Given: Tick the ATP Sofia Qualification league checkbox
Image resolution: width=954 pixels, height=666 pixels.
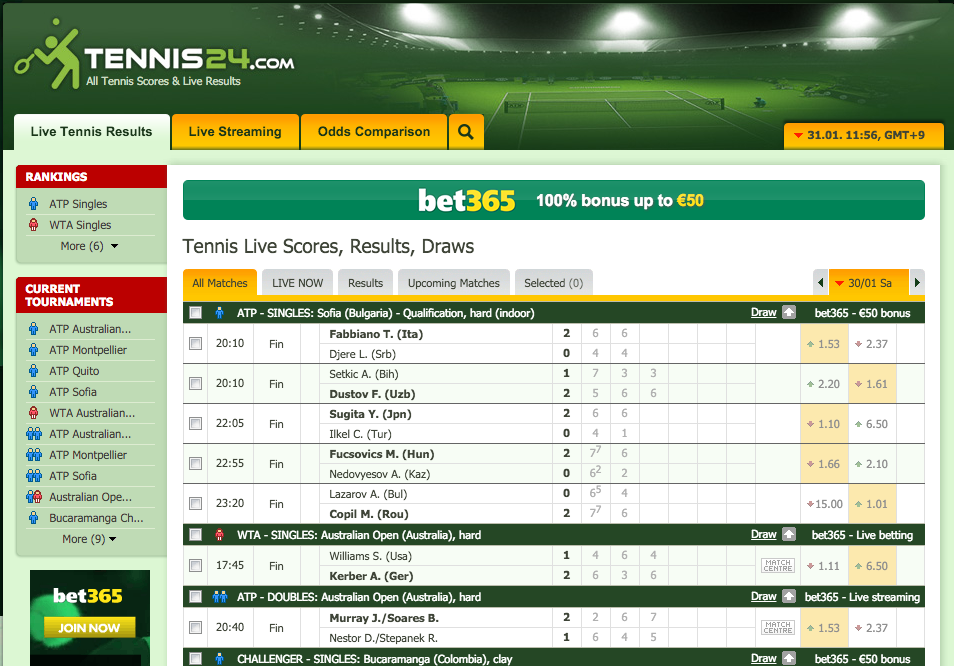Looking at the screenshot, I should coord(195,313).
